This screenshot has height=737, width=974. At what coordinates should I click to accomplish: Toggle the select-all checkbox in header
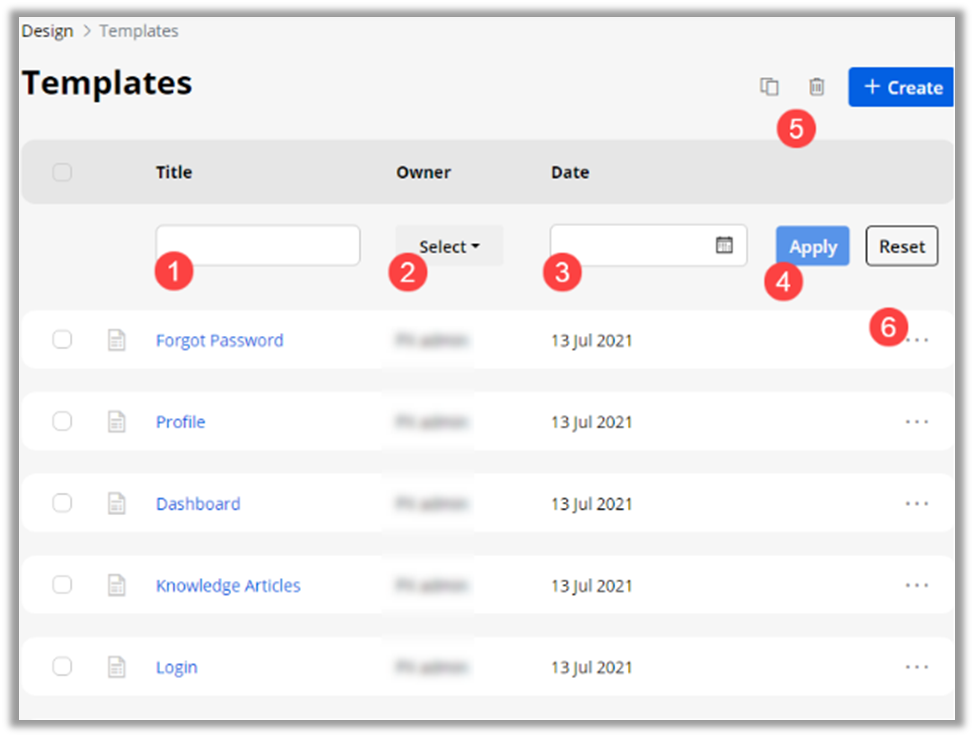[x=62, y=172]
